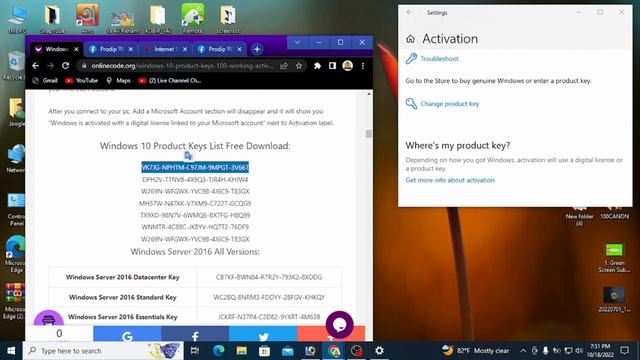Open File Explorer from the taskbar
The width and height of the screenshot is (640, 360).
click(x=242, y=351)
